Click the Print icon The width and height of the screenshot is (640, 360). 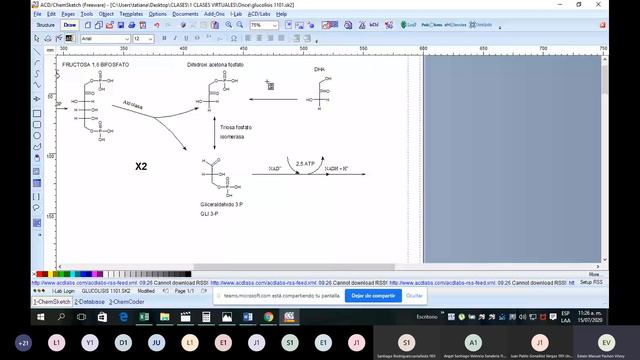(x=131, y=25)
